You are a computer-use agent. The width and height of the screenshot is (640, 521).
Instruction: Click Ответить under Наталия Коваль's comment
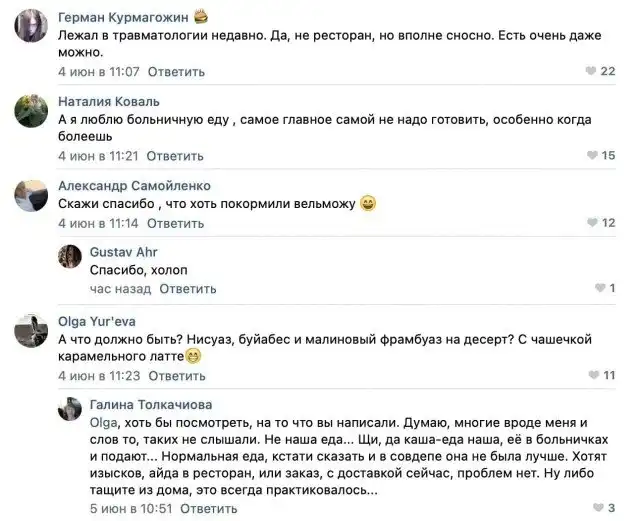click(x=176, y=156)
